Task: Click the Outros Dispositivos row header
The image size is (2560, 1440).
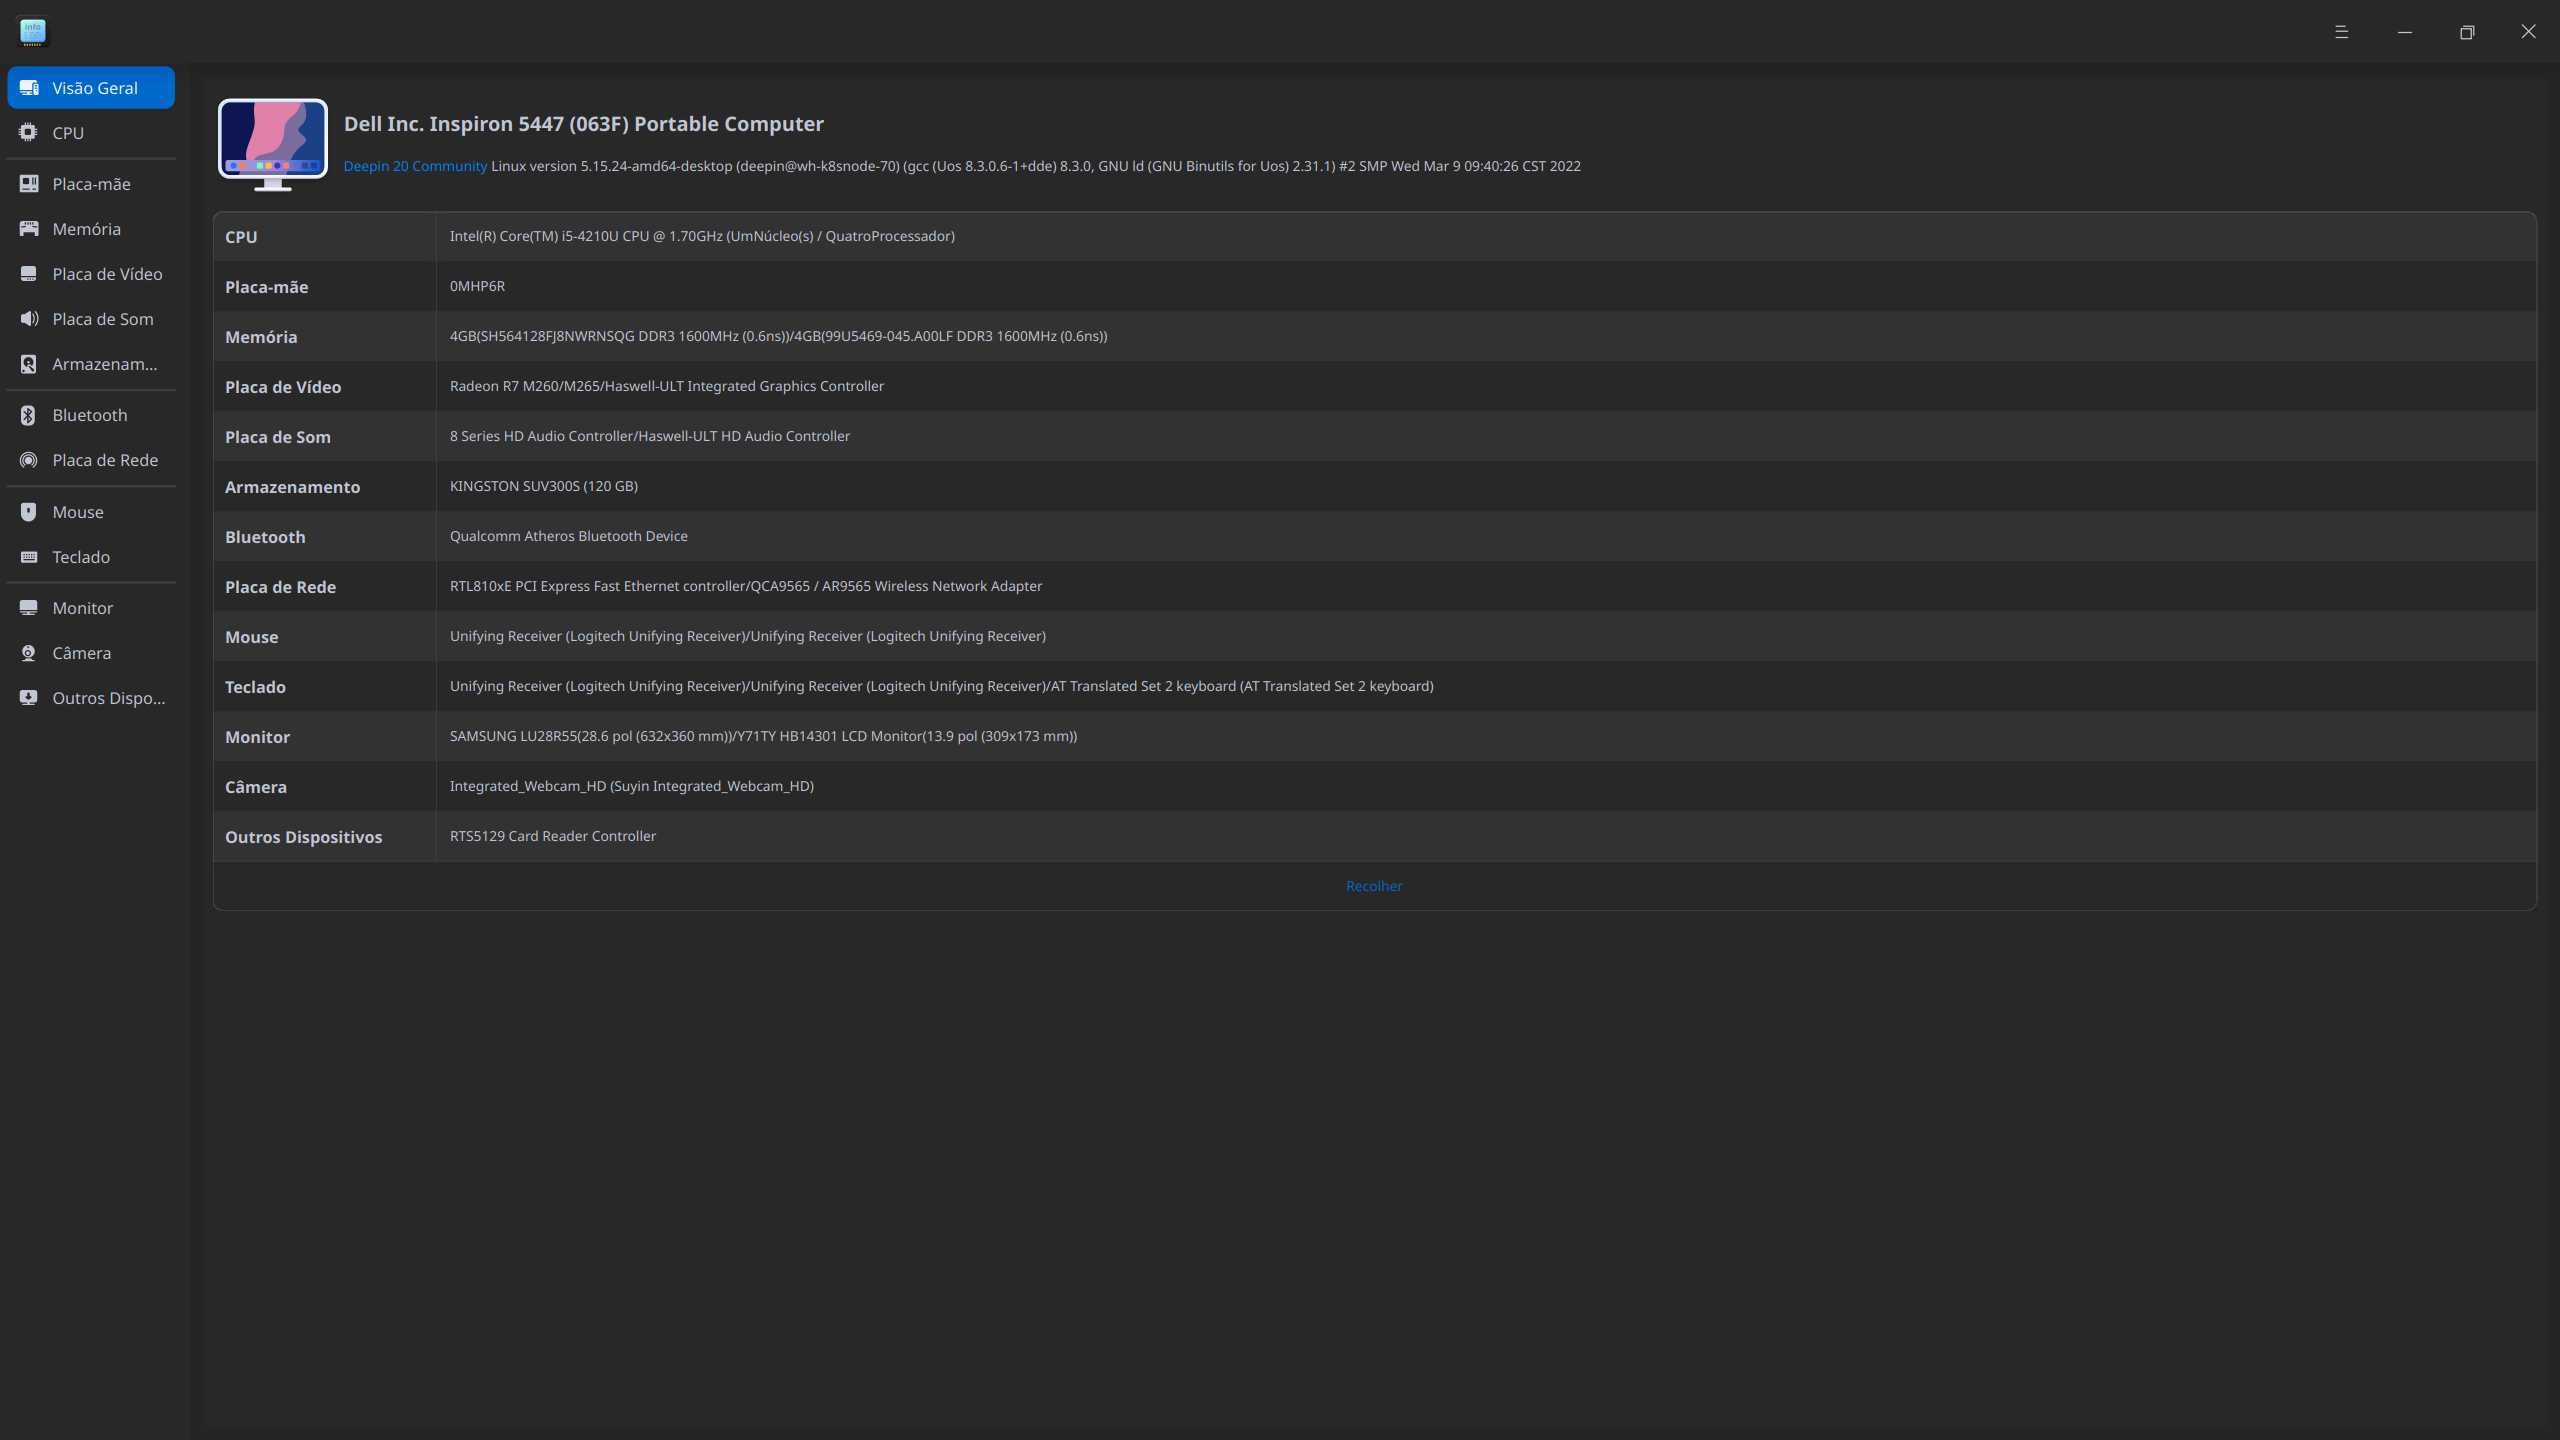Action: tap(303, 837)
